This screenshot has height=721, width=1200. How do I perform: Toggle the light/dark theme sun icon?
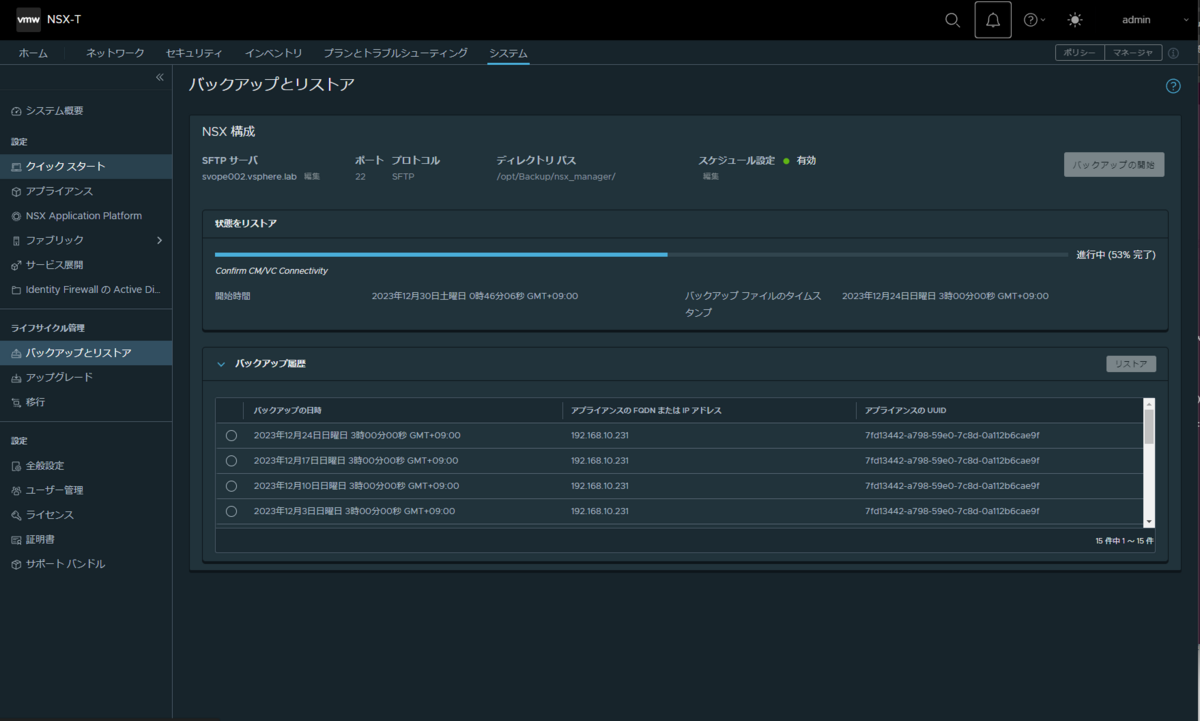[1075, 20]
